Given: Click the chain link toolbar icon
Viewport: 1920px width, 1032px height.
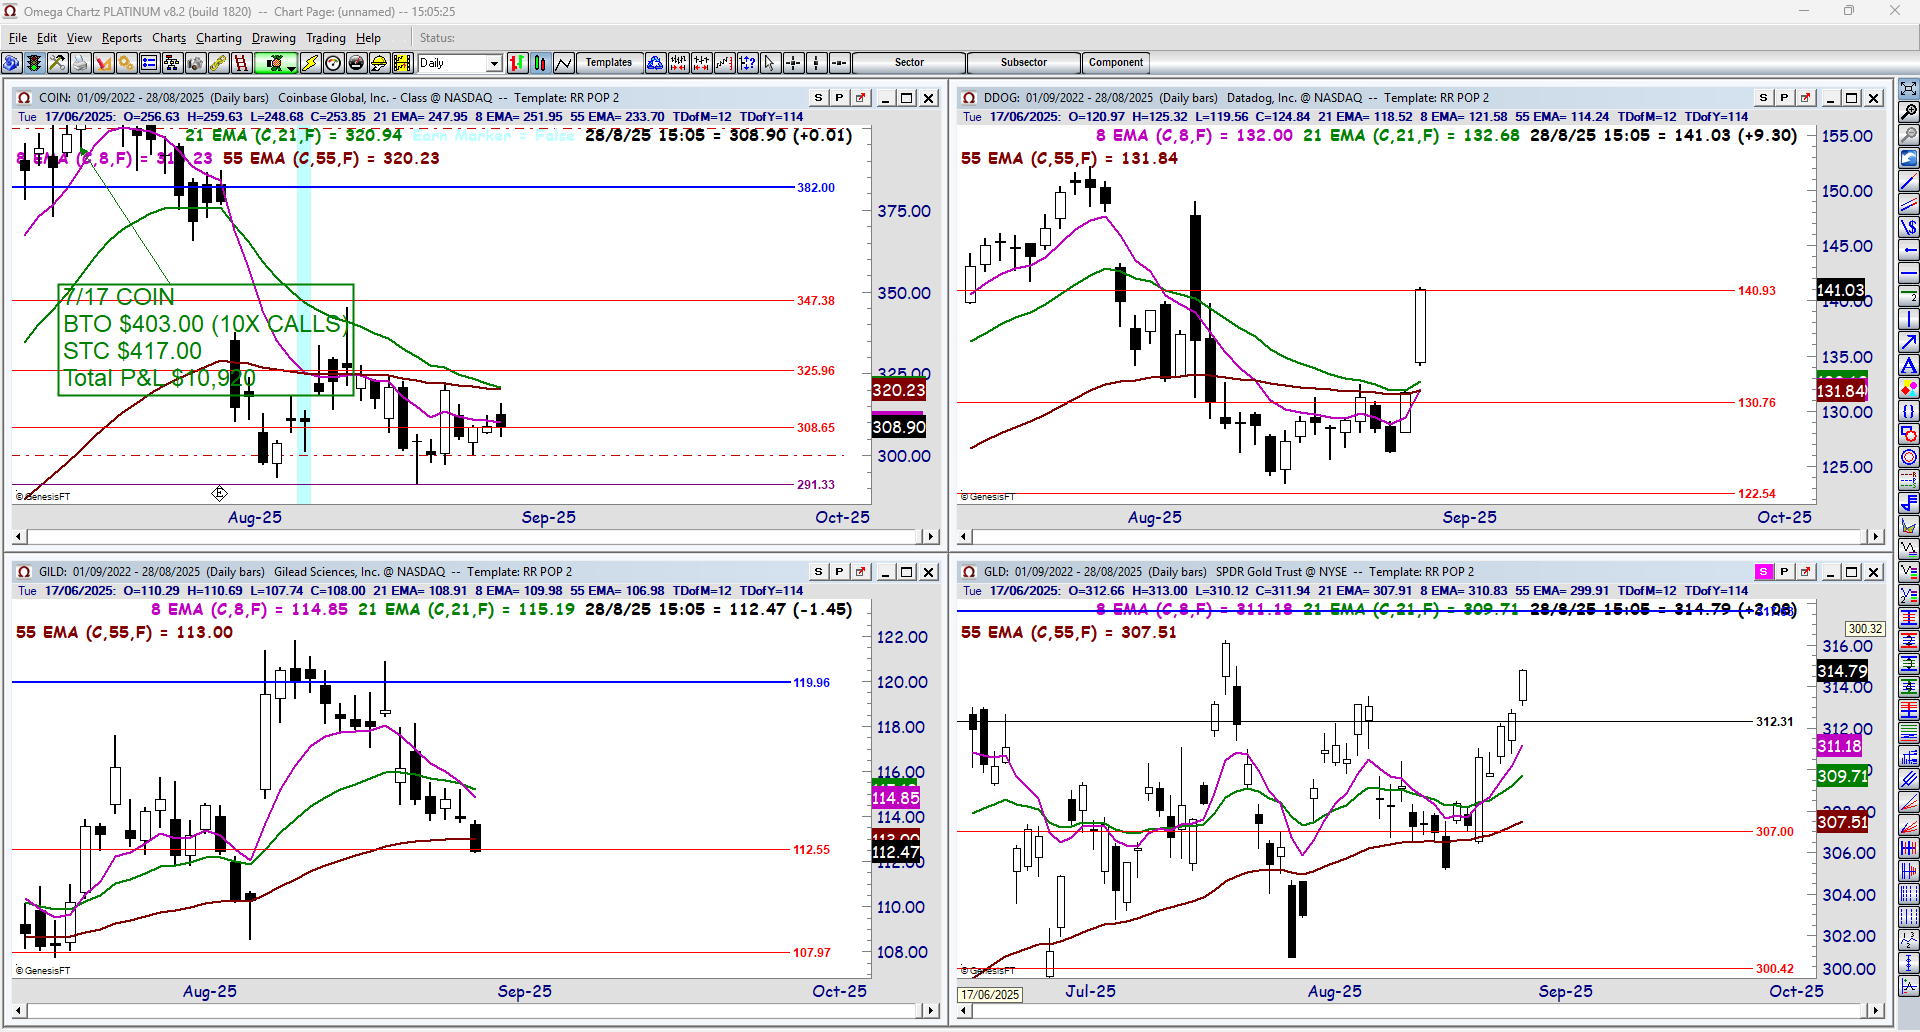Looking at the screenshot, I should 218,63.
